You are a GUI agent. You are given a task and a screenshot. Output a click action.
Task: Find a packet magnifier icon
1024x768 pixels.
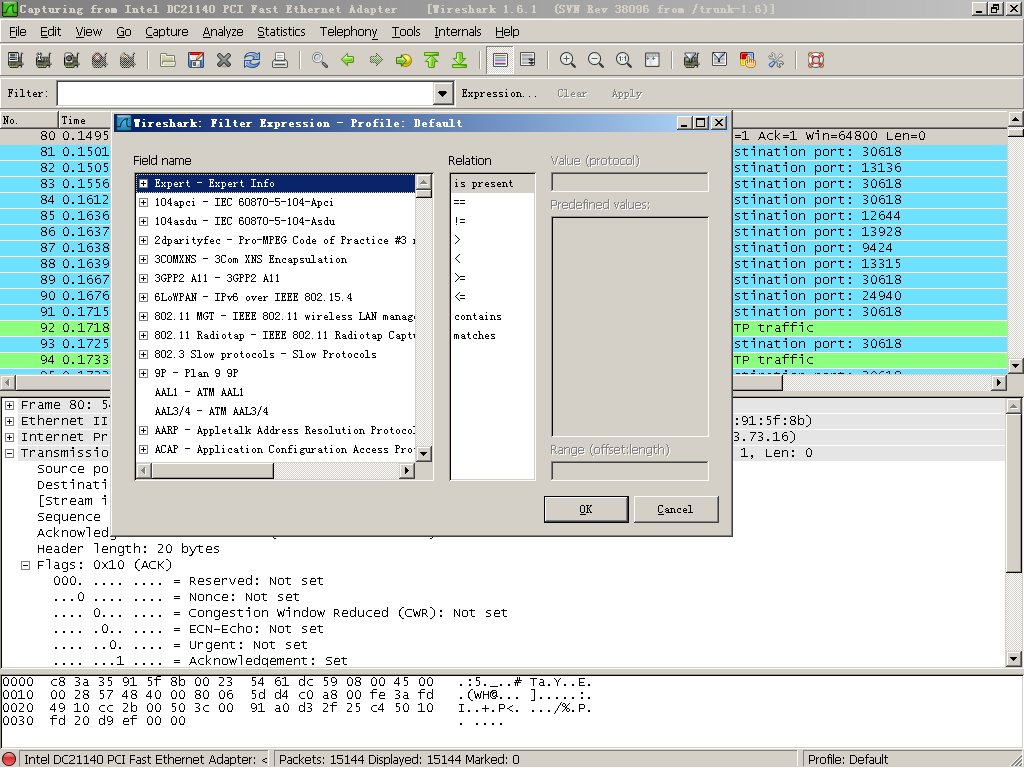[x=320, y=60]
